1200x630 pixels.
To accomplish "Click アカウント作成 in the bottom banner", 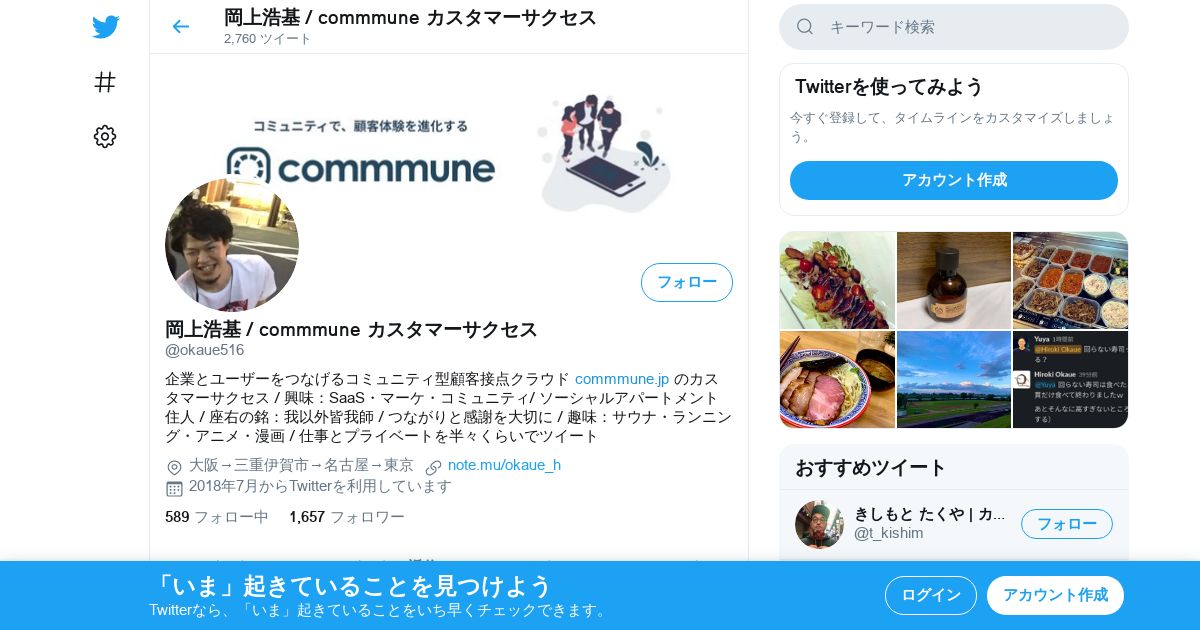I will coord(1055,595).
